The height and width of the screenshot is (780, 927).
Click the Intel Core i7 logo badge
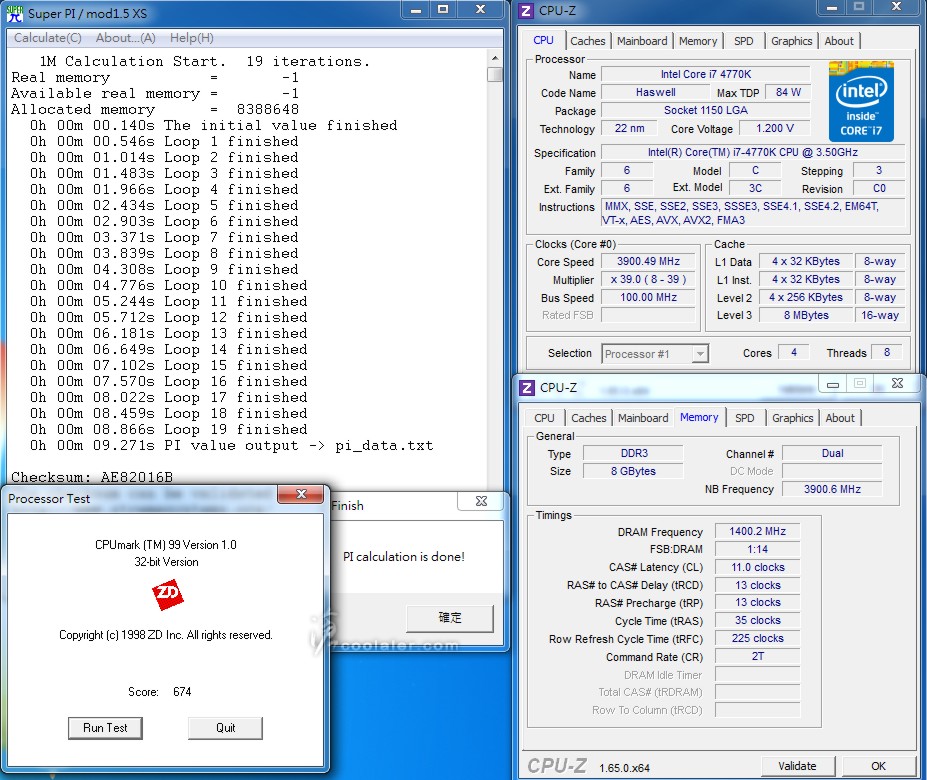861,101
